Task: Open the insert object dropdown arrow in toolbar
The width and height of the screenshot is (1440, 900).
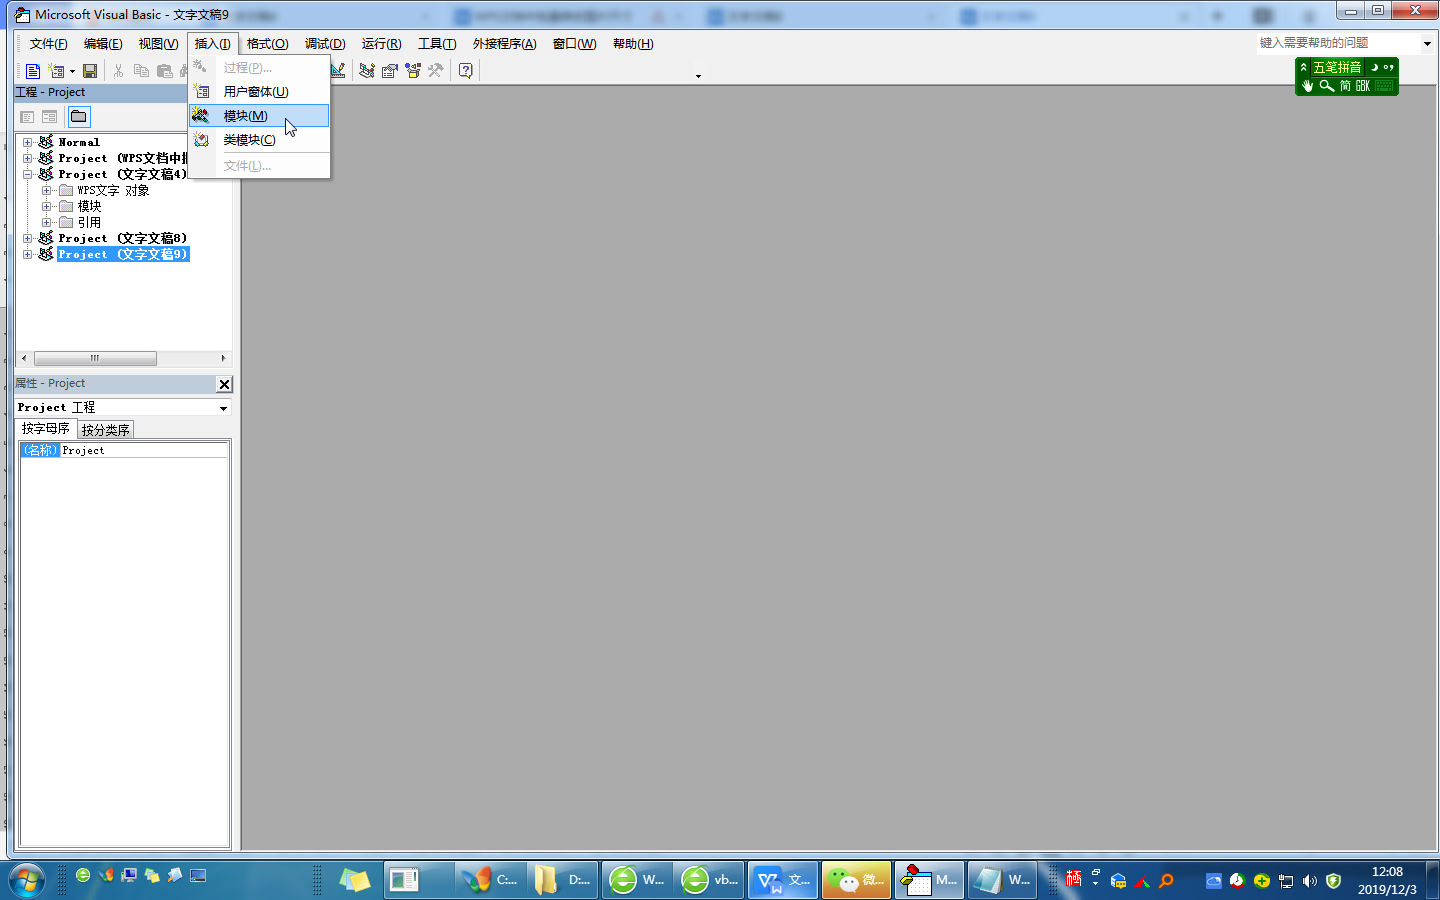Action: (x=72, y=71)
